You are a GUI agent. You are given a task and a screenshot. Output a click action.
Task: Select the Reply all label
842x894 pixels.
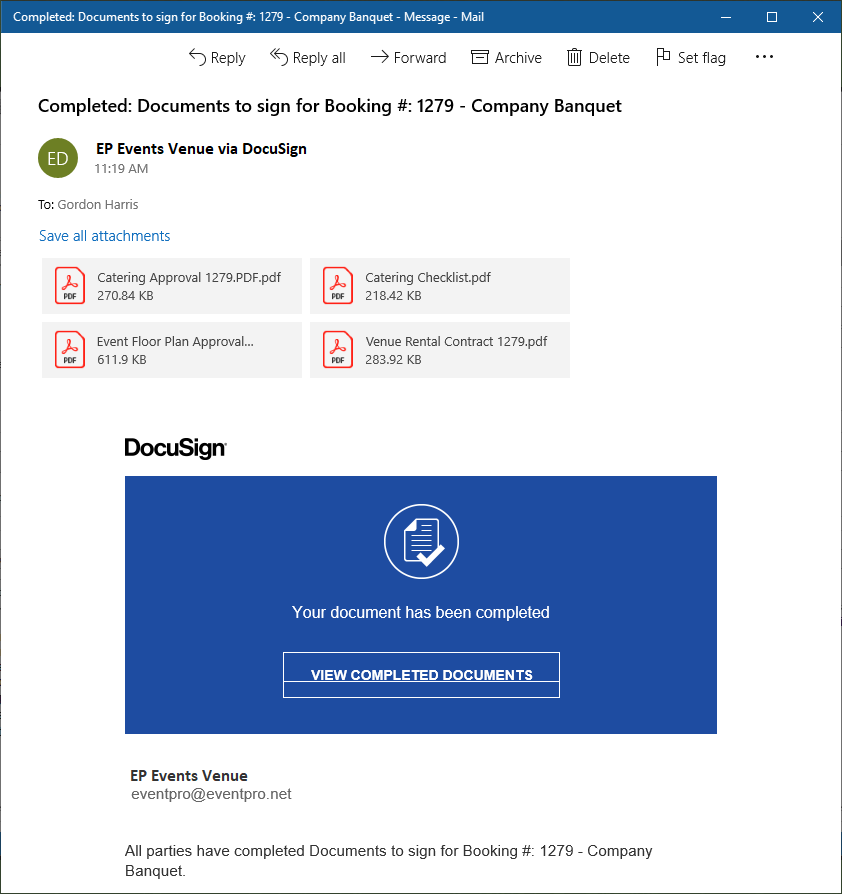tap(319, 58)
